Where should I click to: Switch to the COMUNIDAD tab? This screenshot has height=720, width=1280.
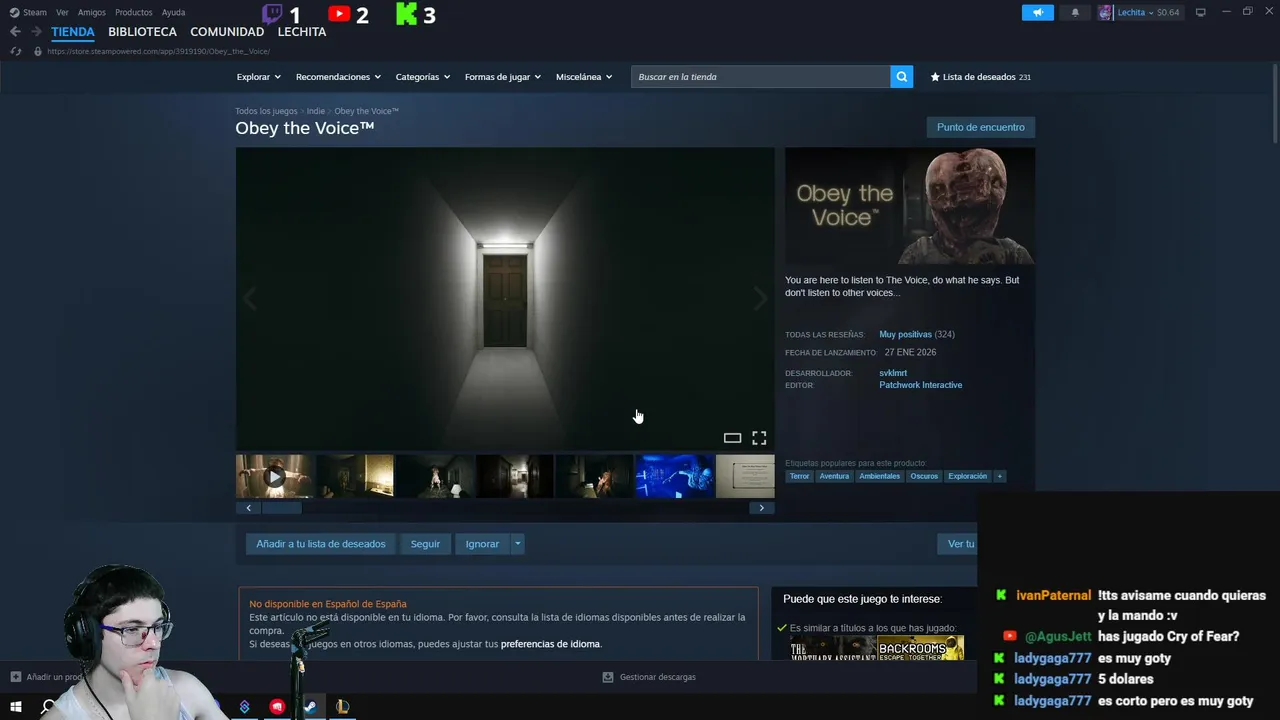[x=227, y=32]
